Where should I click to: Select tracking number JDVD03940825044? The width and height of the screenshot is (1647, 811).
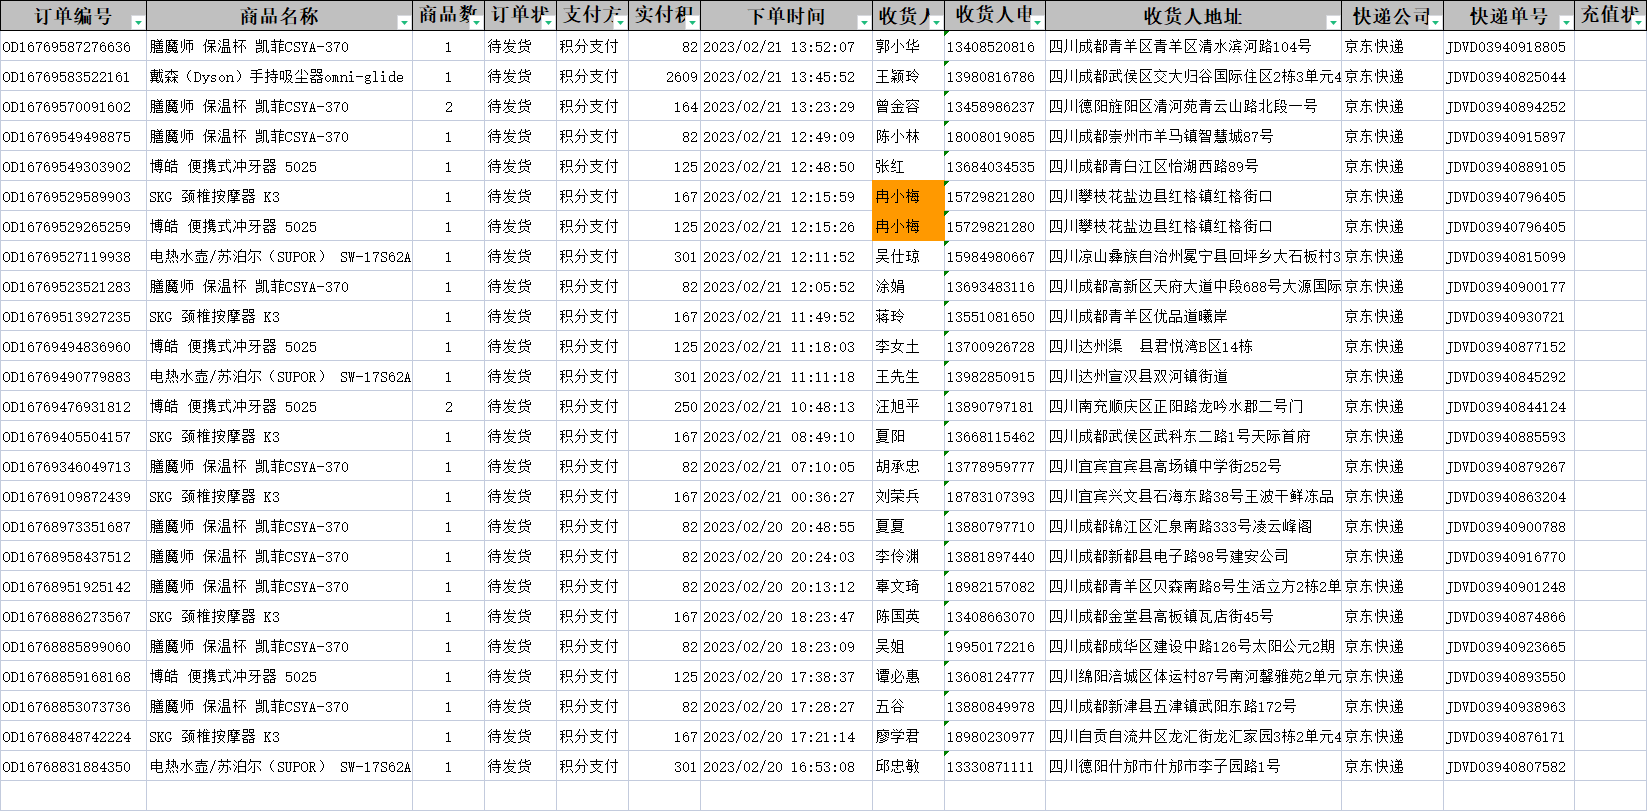click(x=1508, y=77)
